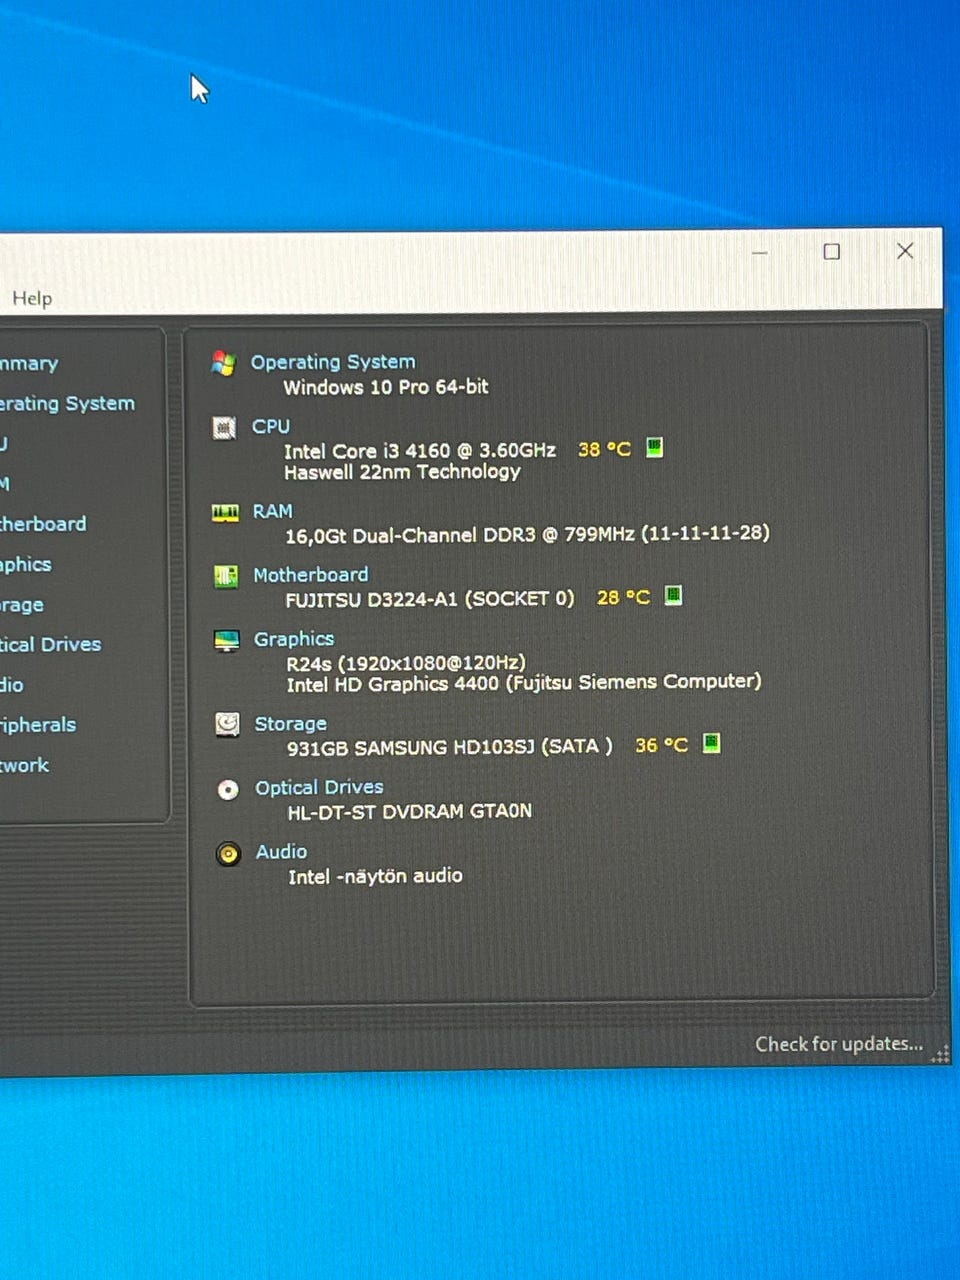Click the Optical Drives disc icon

coord(228,790)
